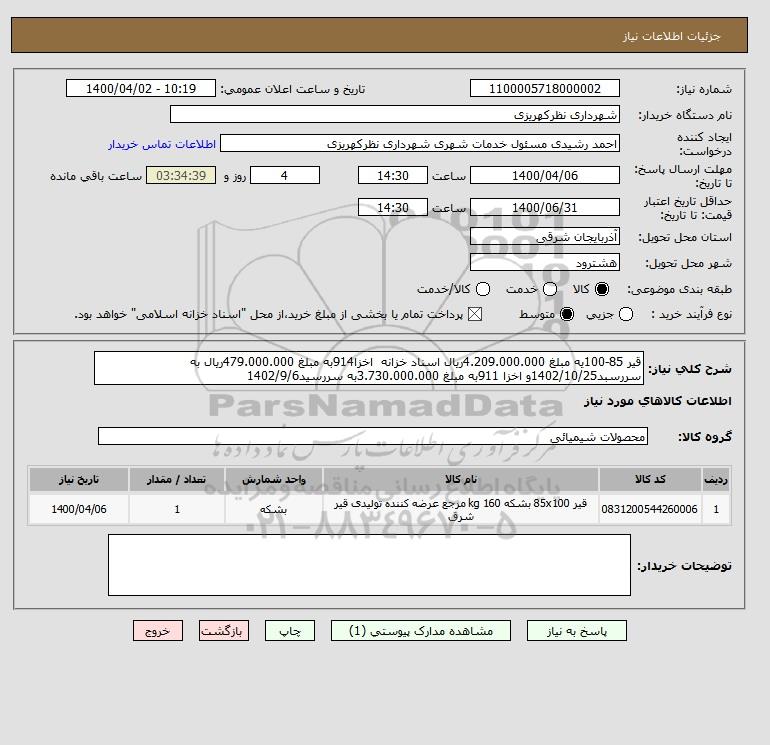Click the delivery city field هشترود
The height and width of the screenshot is (745, 770).
545,263
